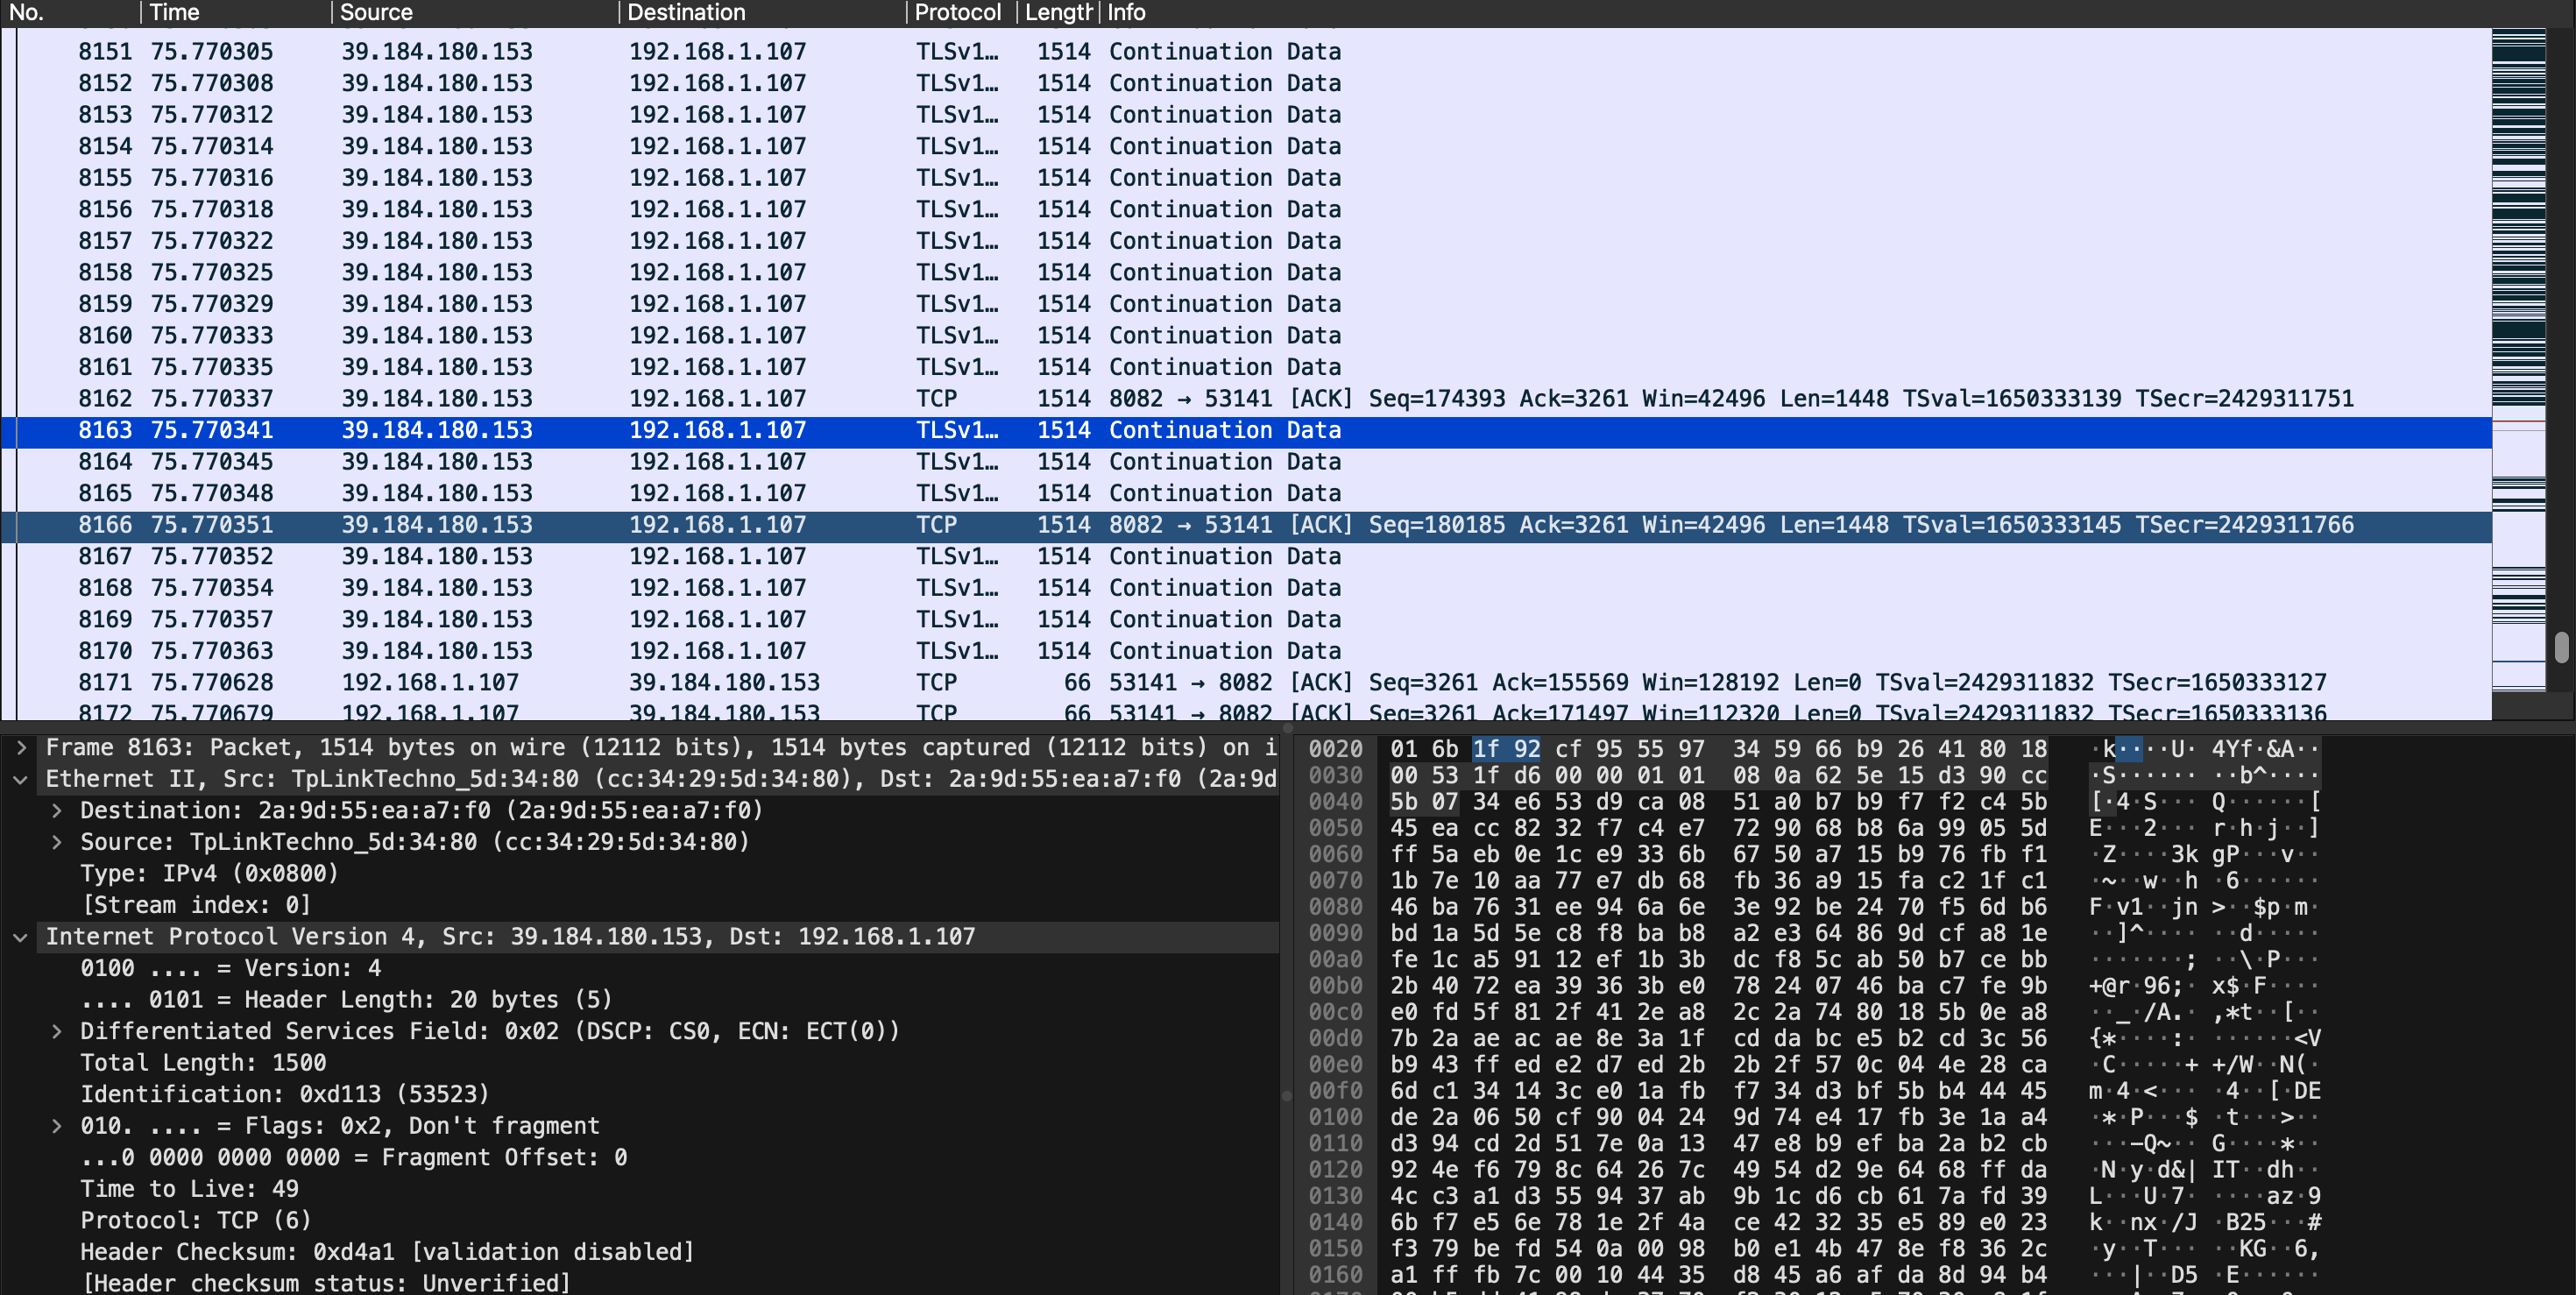The width and height of the screenshot is (2576, 1295).
Task: Select packet 8166 with Seq=180185
Action: (1246, 525)
